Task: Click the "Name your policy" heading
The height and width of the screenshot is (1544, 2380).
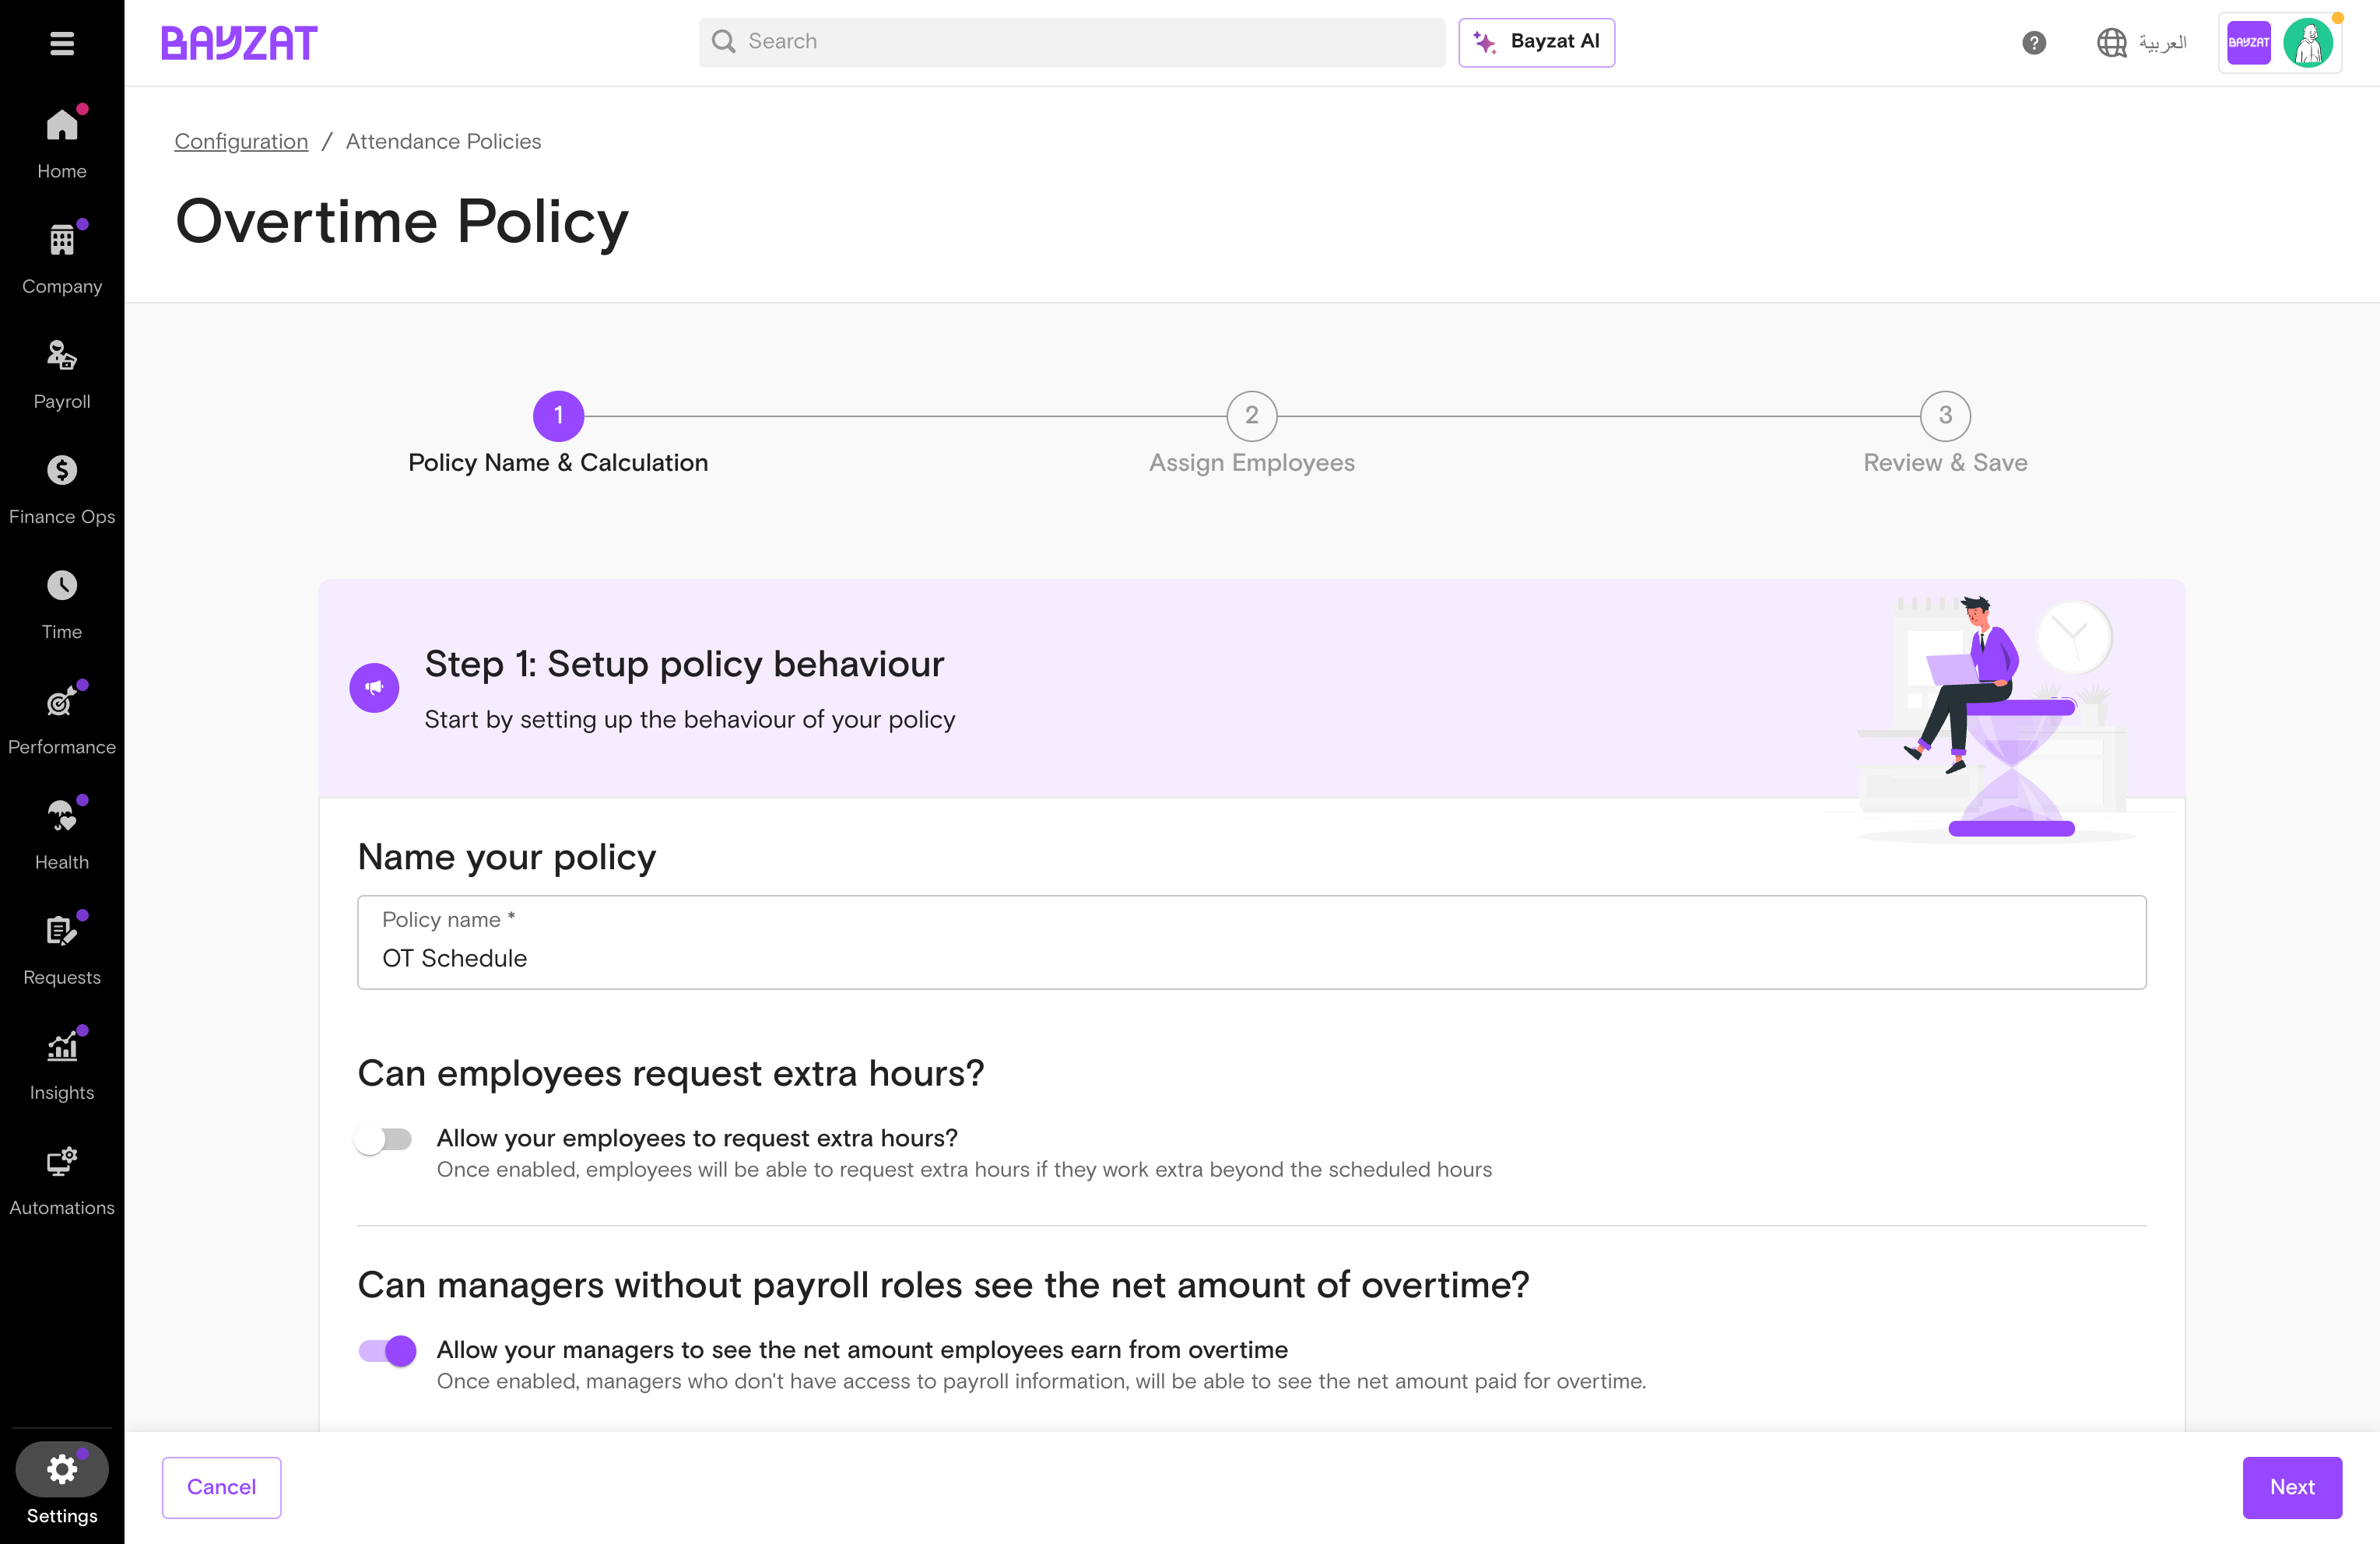Action: click(x=507, y=857)
